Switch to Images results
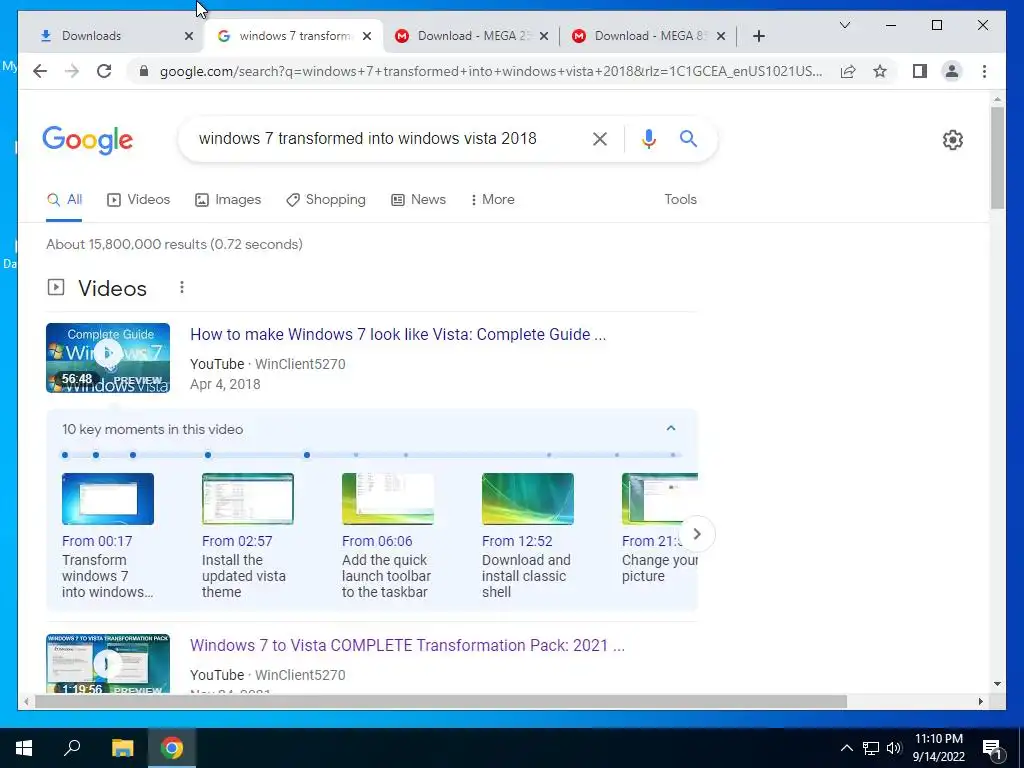This screenshot has width=1024, height=768. (228, 200)
